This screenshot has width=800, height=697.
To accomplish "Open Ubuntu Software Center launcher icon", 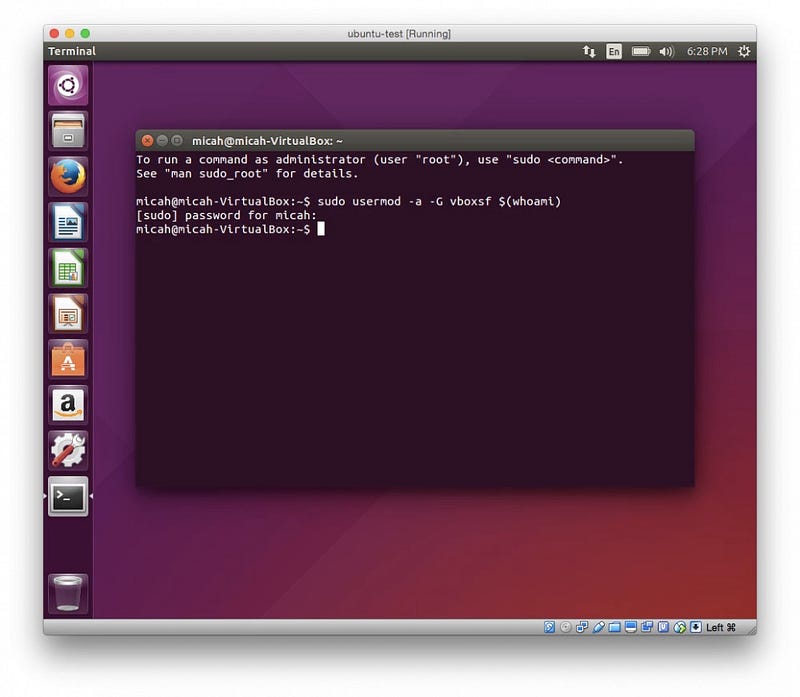I will coord(68,359).
